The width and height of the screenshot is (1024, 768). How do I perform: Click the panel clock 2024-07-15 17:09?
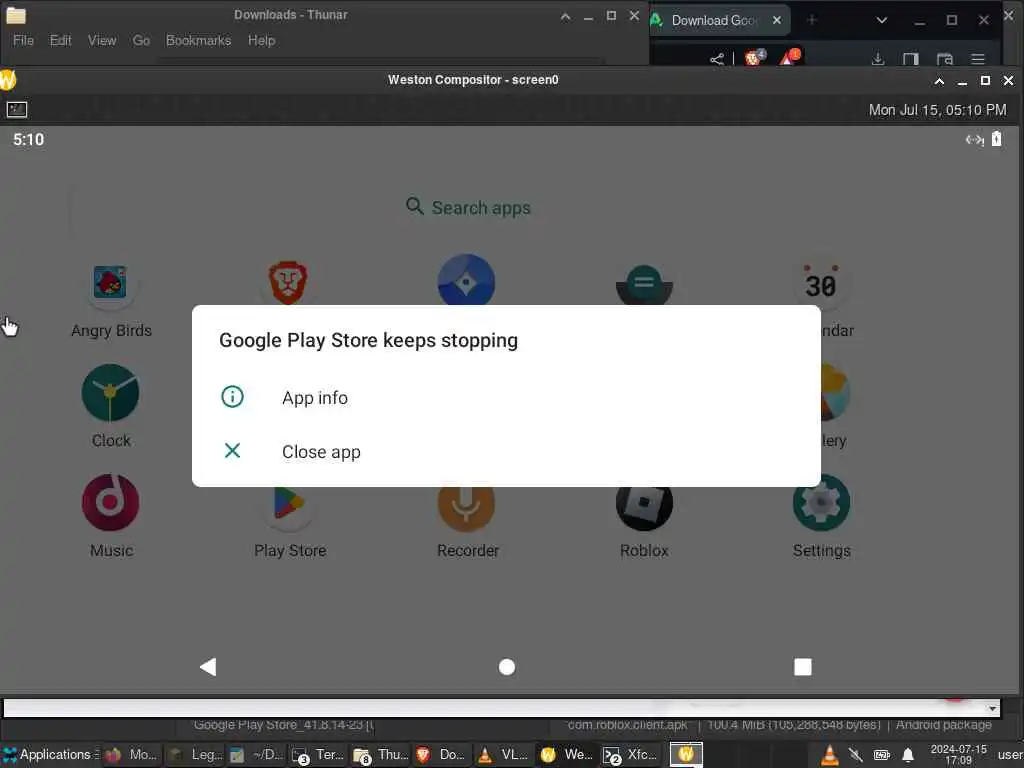pyautogui.click(x=958, y=754)
